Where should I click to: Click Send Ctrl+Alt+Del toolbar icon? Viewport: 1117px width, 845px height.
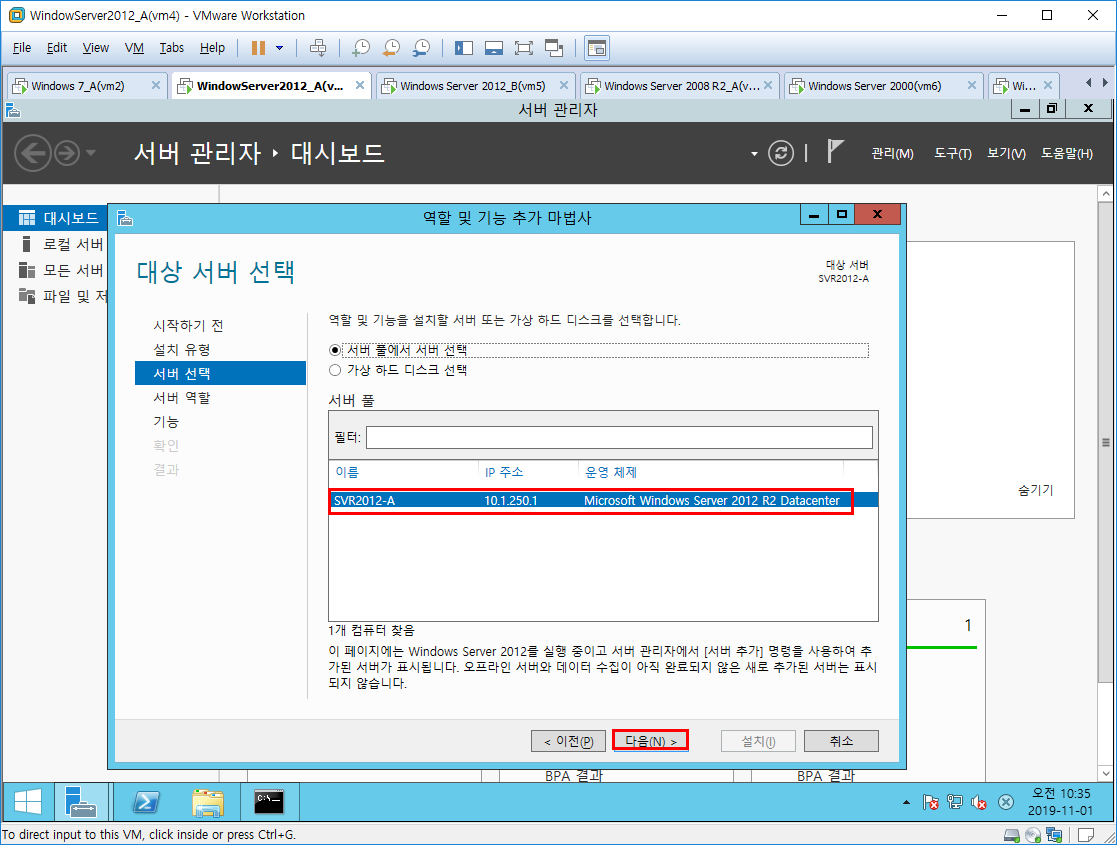[x=318, y=48]
